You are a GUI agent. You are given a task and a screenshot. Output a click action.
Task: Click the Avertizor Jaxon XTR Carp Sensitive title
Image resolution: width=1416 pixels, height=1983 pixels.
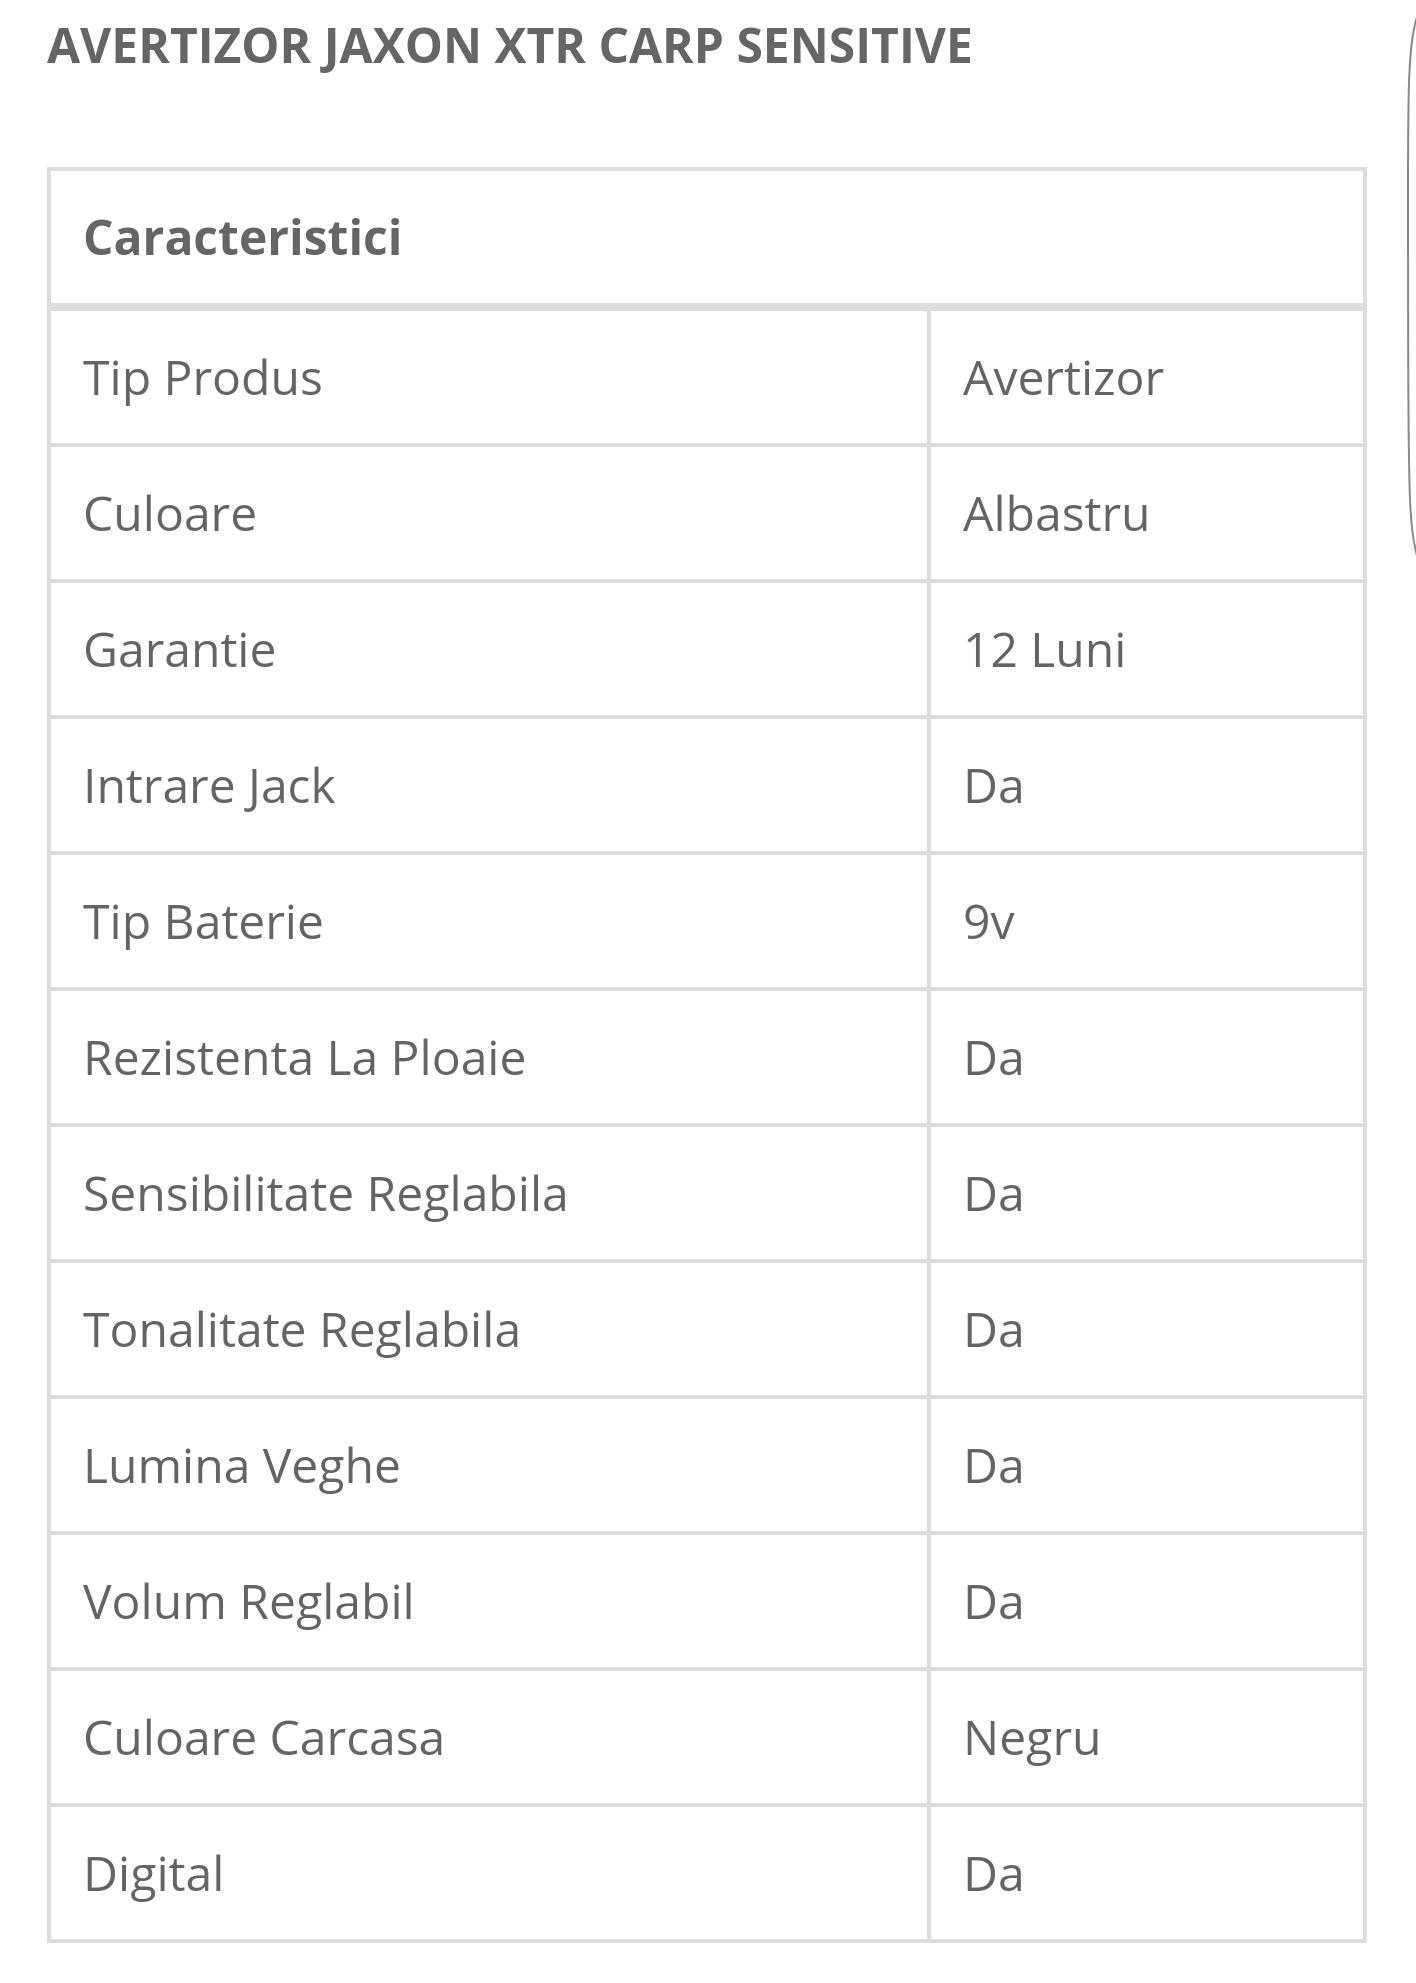(x=509, y=46)
